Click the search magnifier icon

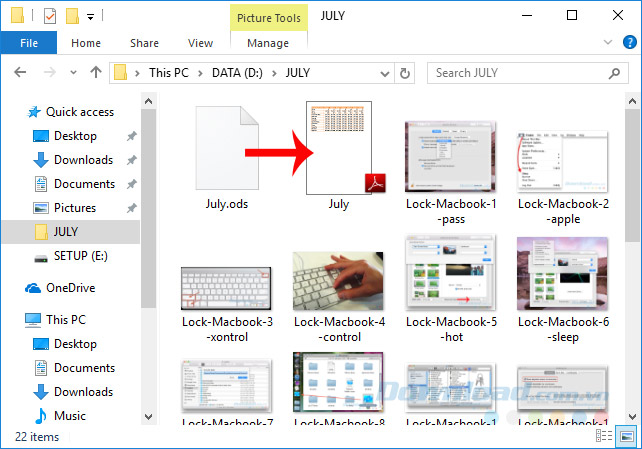614,73
